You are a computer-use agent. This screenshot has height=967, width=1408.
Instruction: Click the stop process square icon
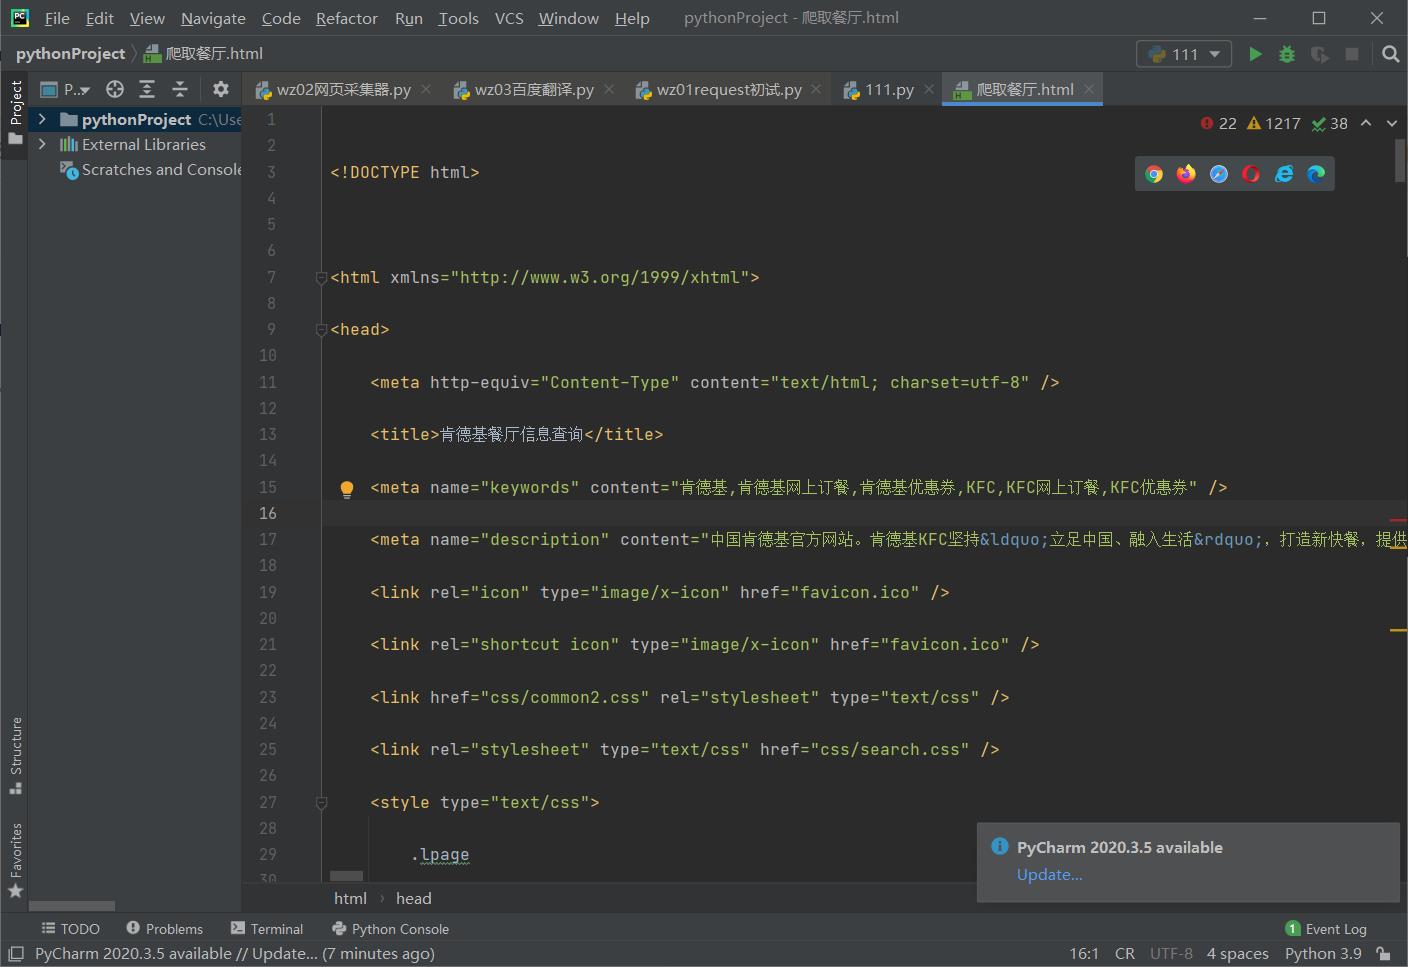pos(1352,54)
